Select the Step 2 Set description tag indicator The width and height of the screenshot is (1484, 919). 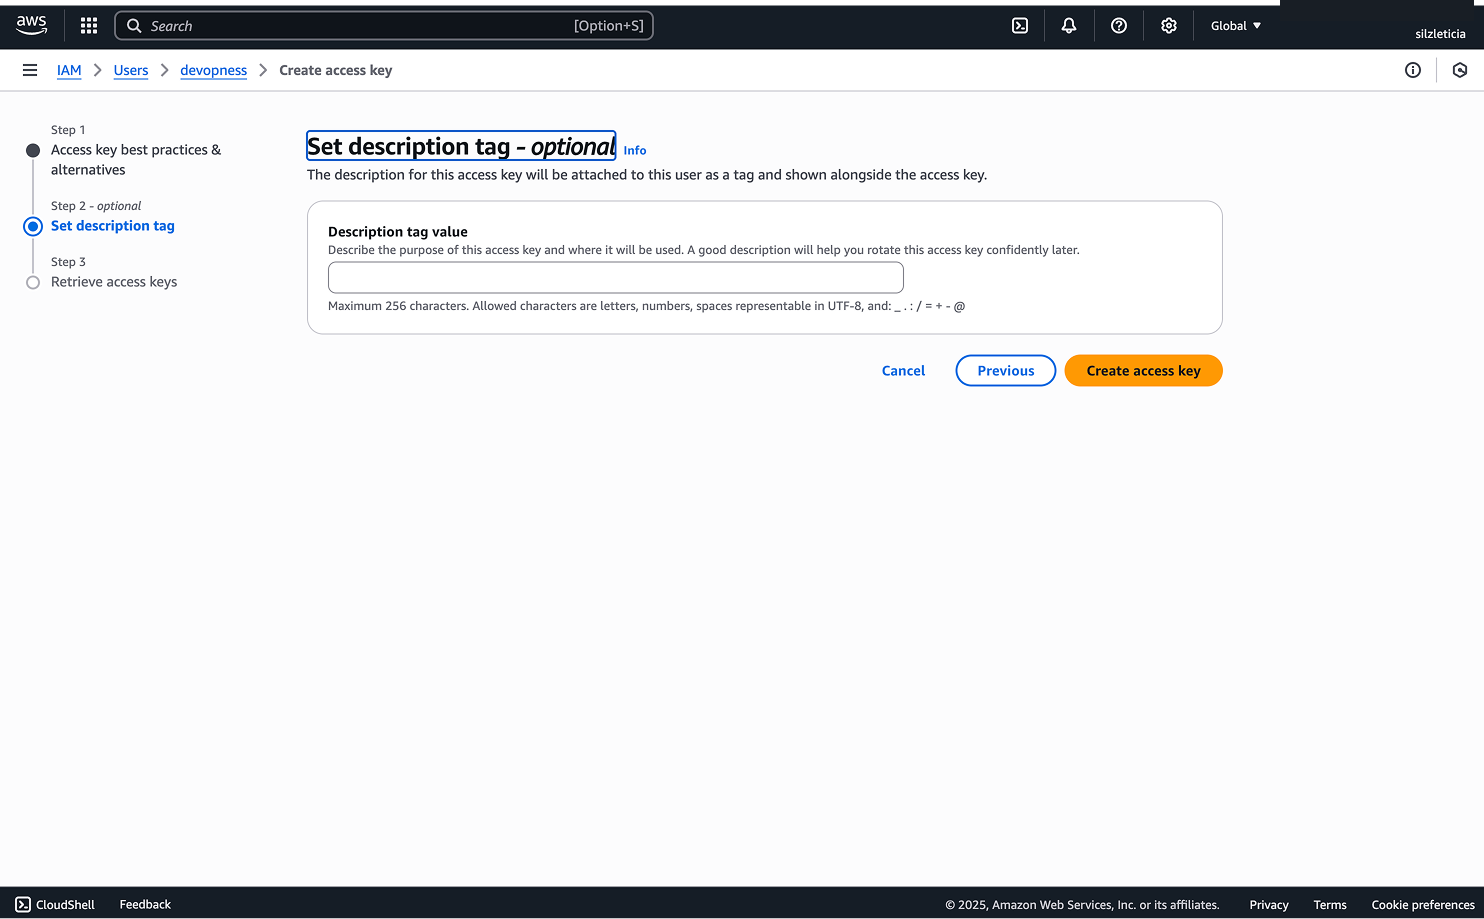click(33, 226)
